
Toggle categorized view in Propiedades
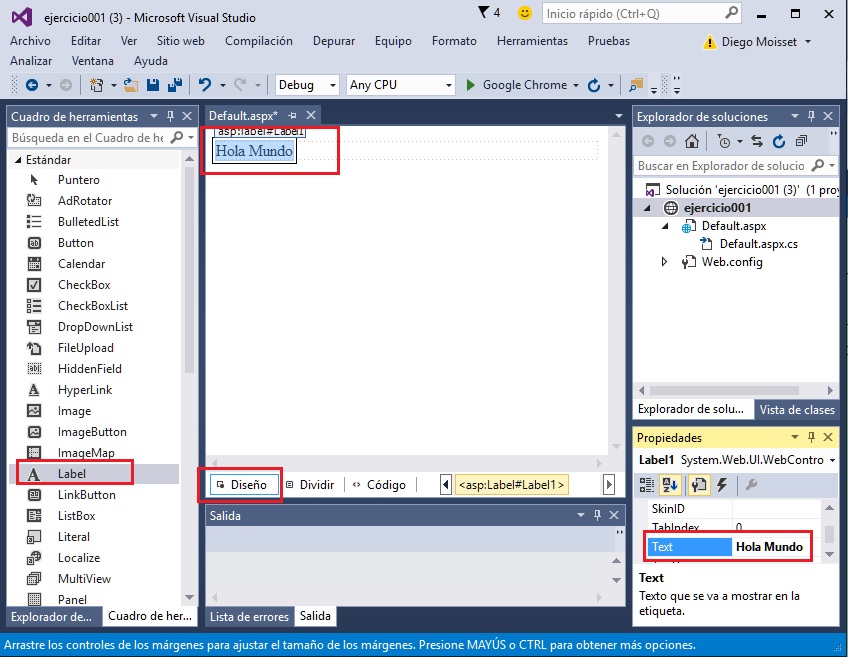647,485
